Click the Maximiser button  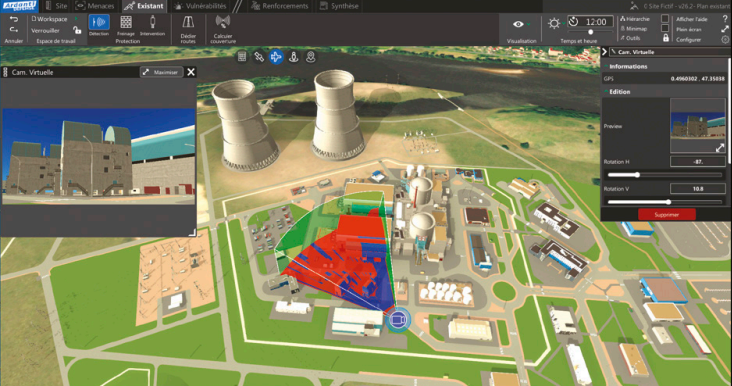pos(162,72)
